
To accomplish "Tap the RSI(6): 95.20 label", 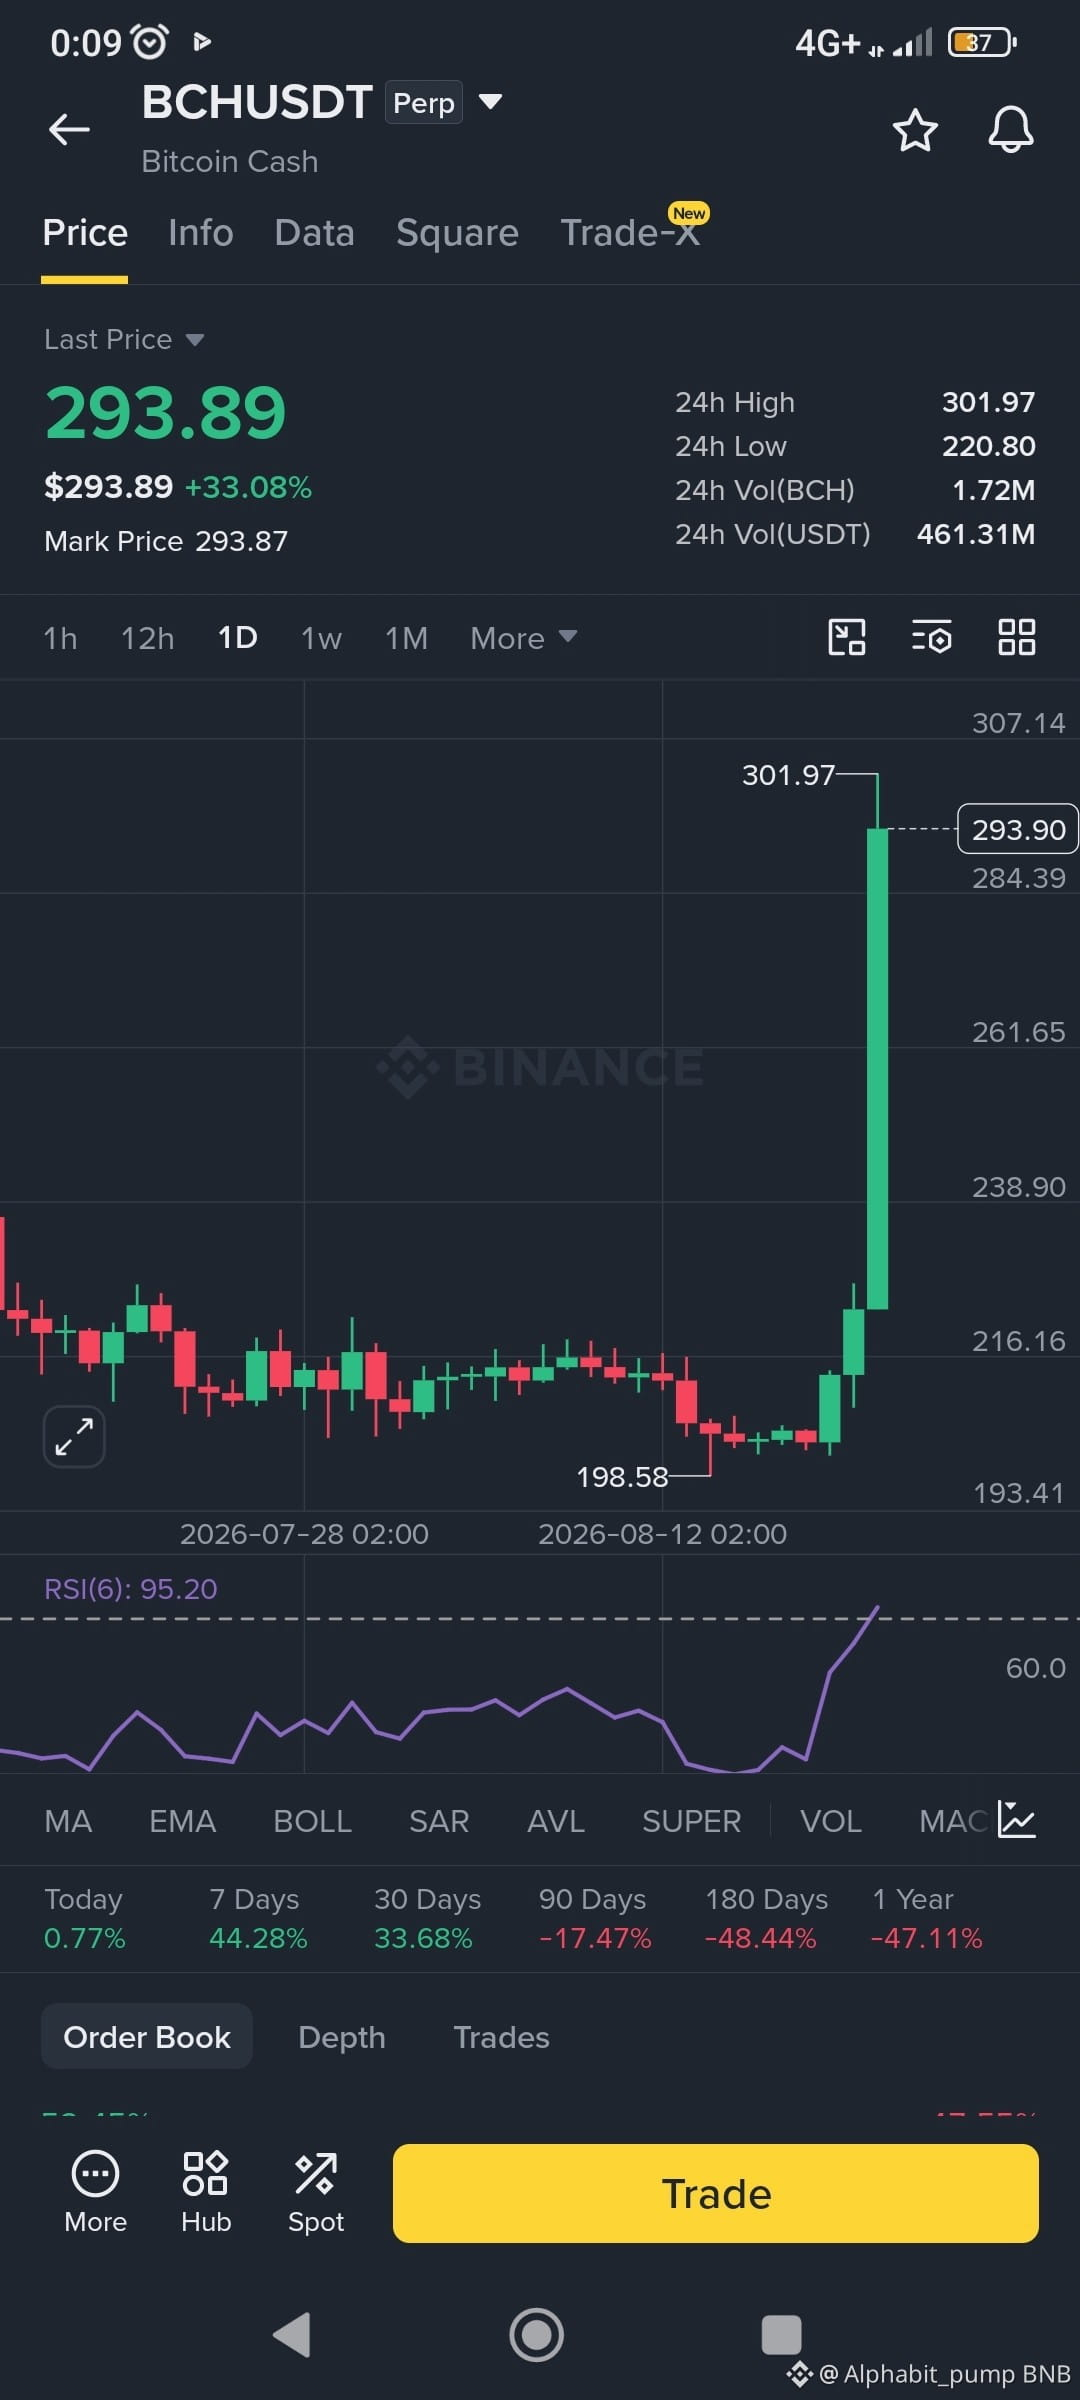I will pyautogui.click(x=130, y=1589).
